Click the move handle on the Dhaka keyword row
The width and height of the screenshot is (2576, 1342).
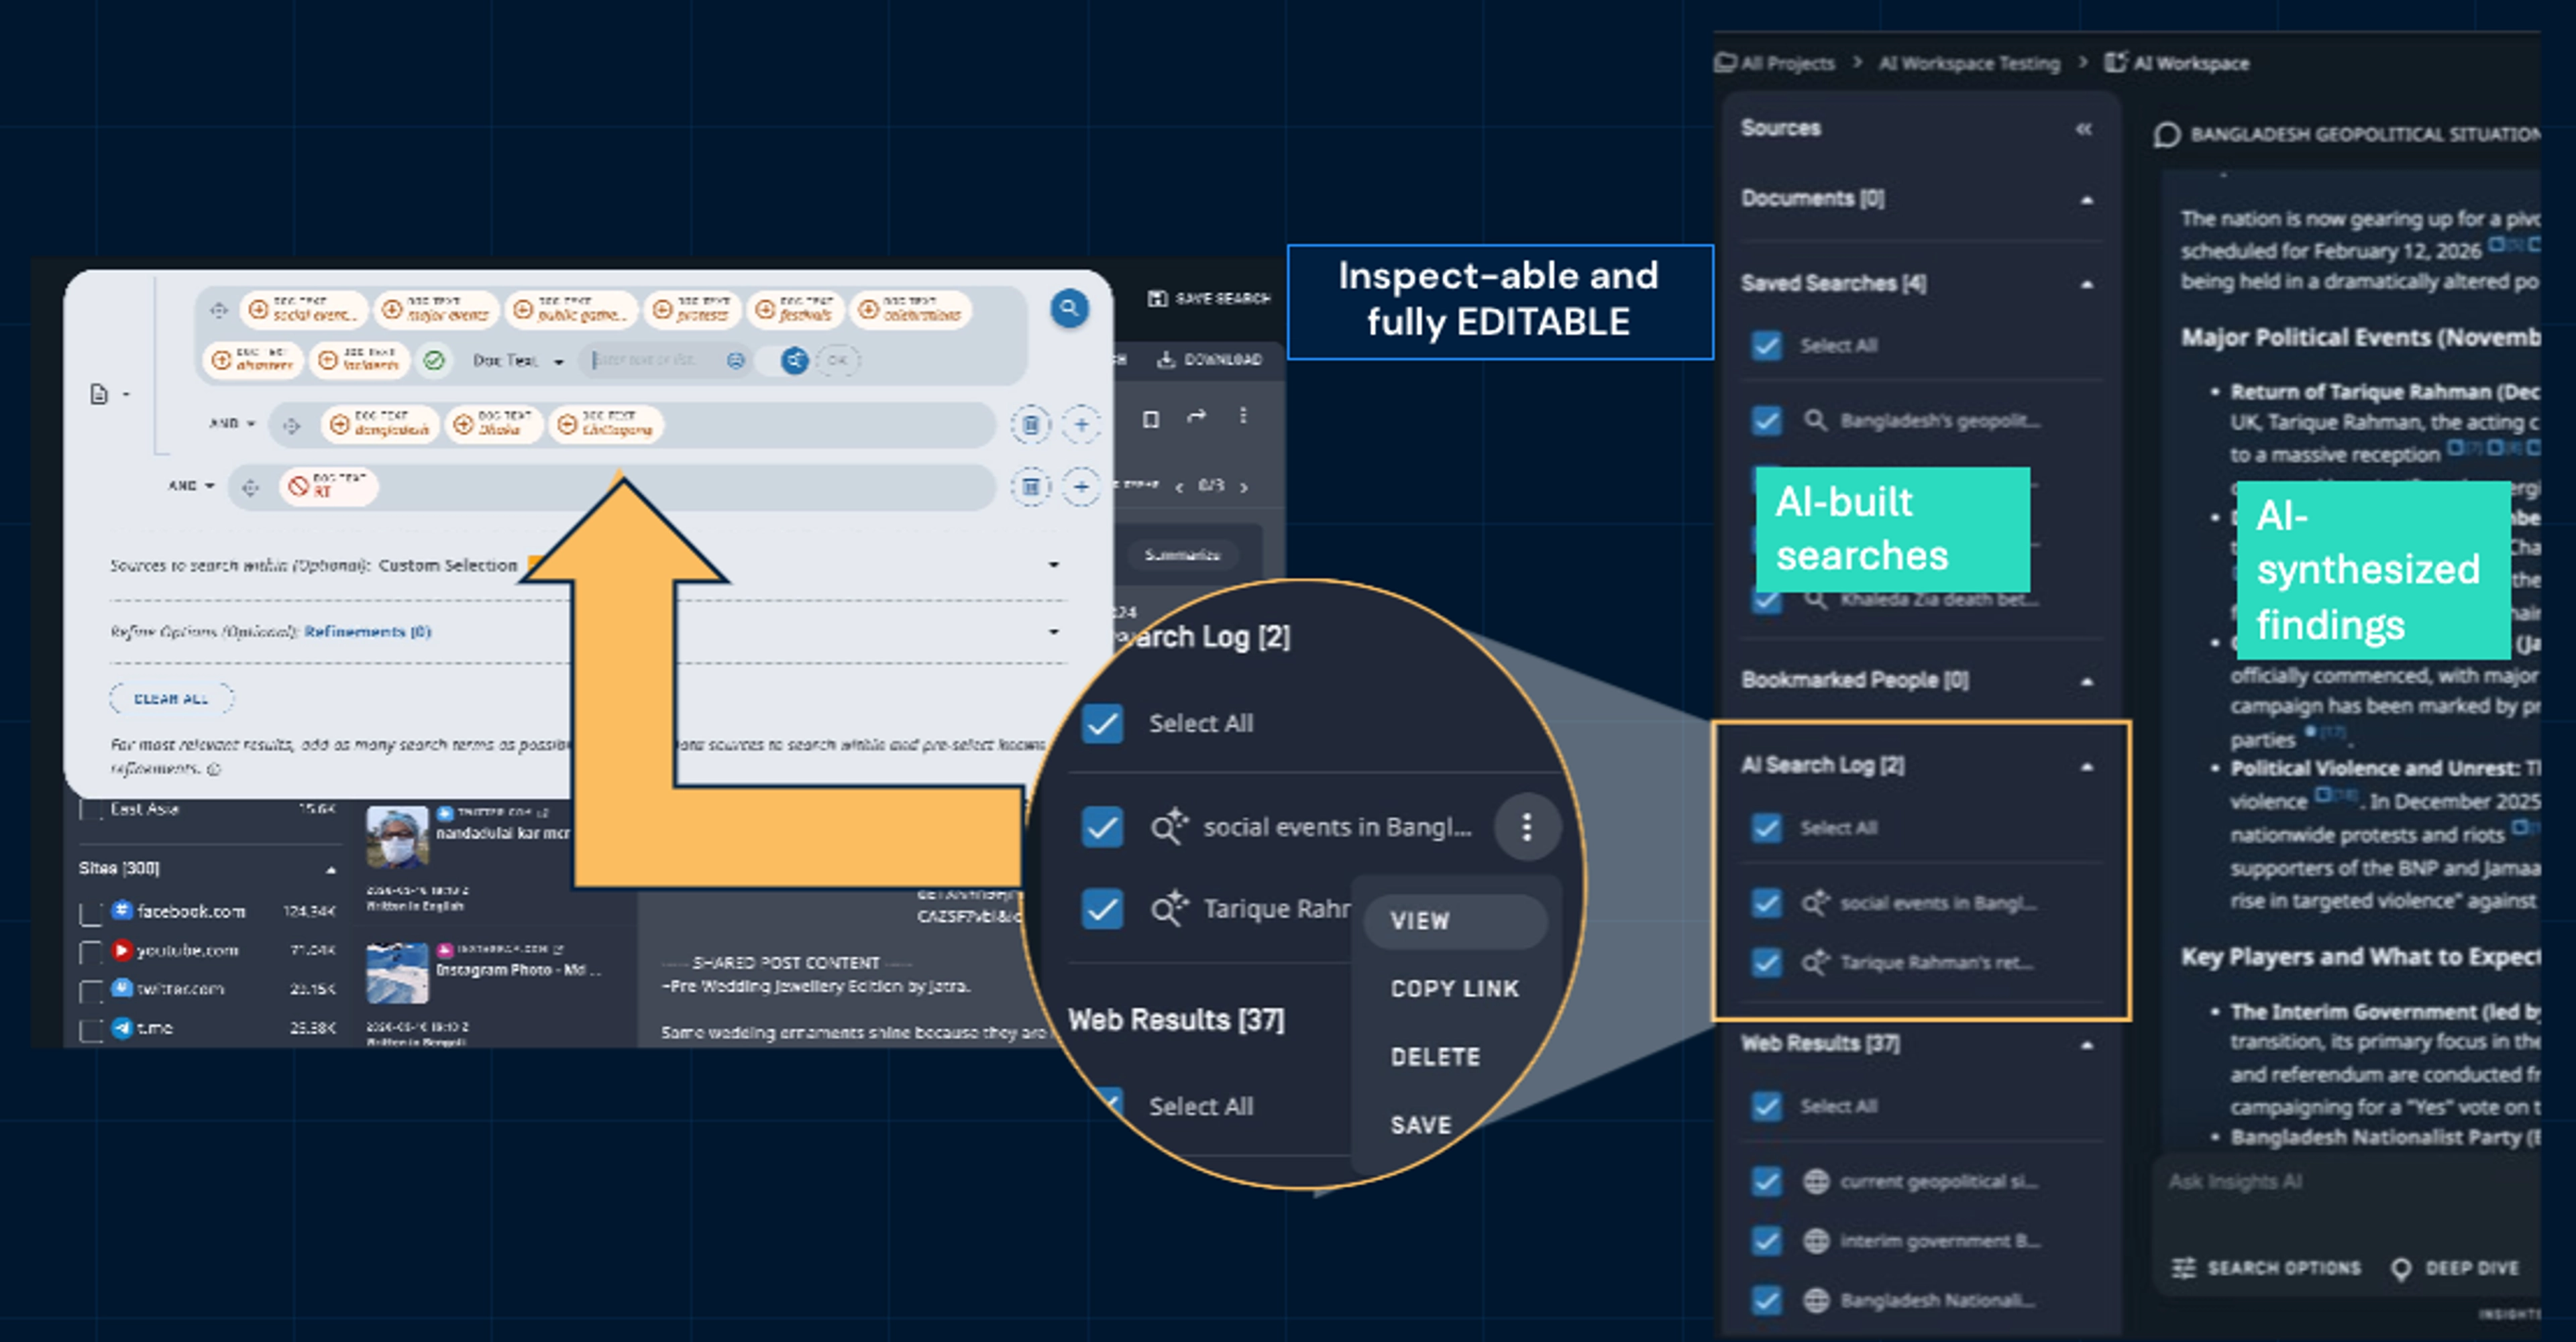291,426
